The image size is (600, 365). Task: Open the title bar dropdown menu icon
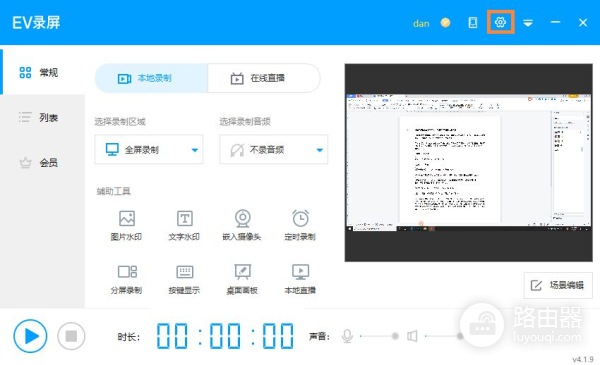[x=528, y=23]
